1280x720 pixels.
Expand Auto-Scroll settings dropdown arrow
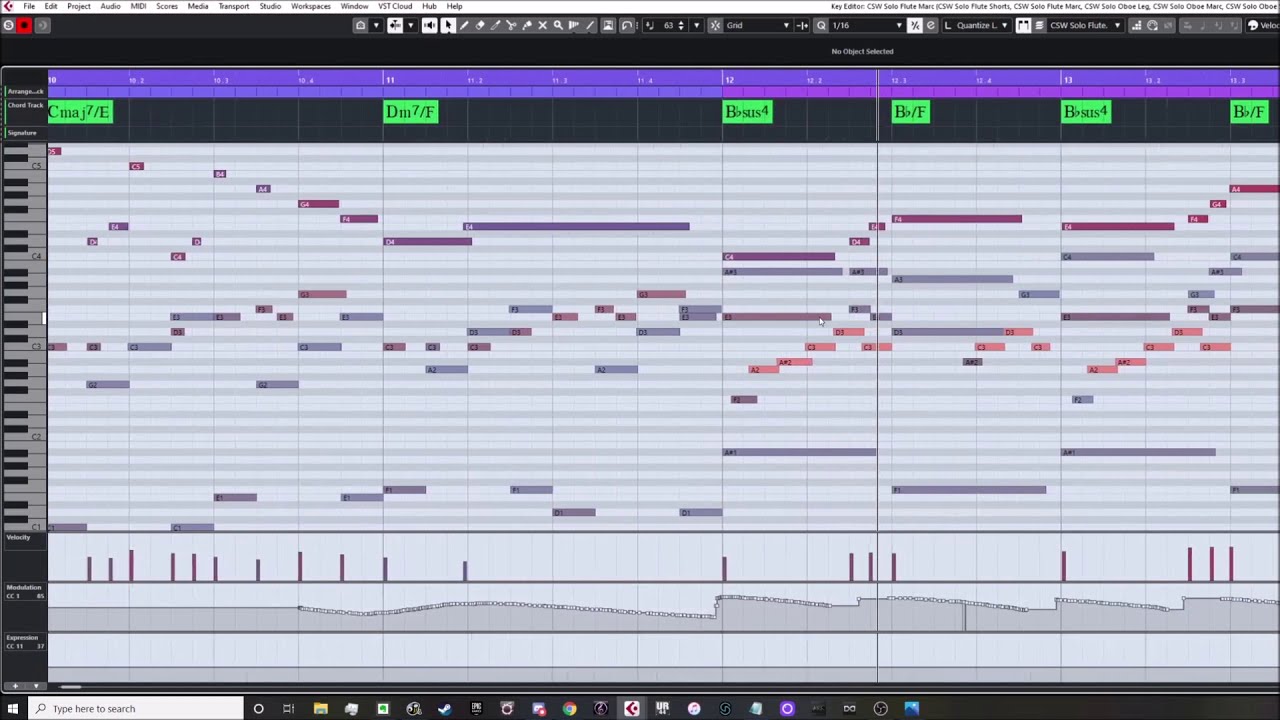tap(411, 25)
